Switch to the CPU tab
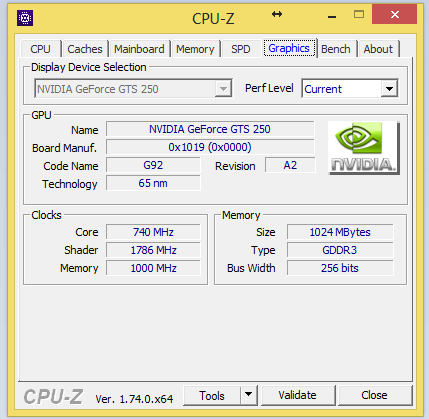 point(40,49)
